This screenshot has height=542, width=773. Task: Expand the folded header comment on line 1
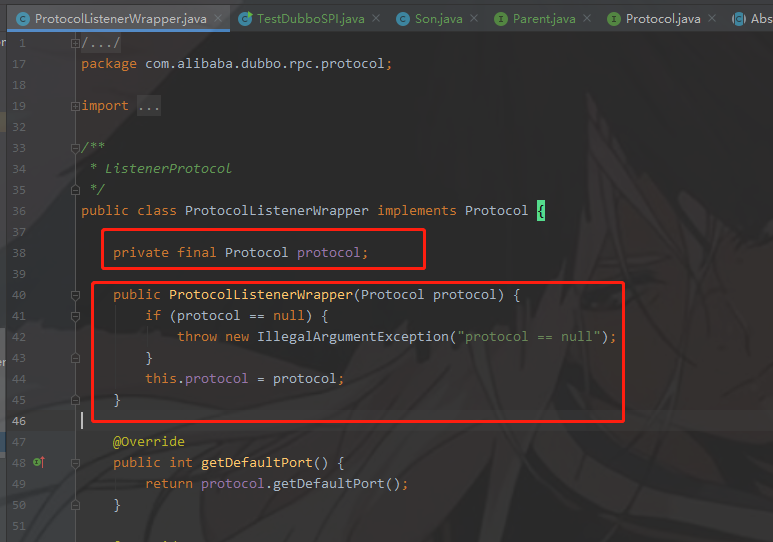point(75,43)
